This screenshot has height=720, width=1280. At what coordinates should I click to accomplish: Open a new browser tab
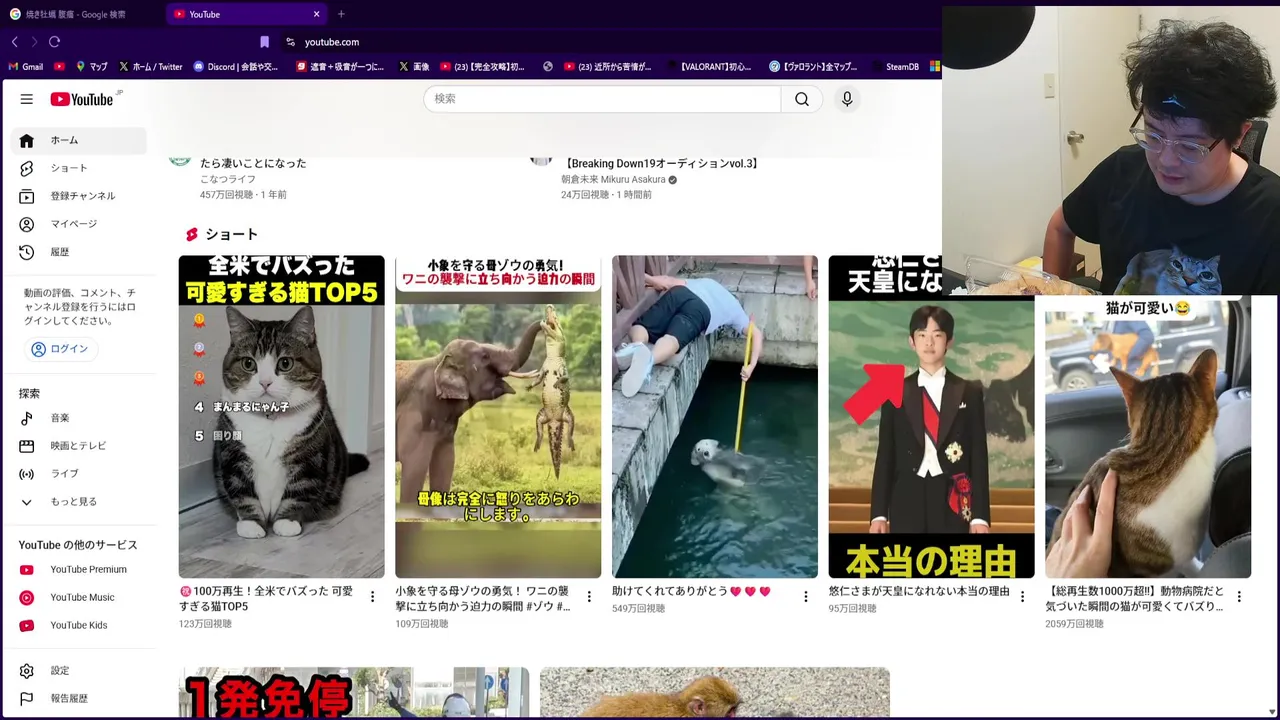click(x=341, y=14)
